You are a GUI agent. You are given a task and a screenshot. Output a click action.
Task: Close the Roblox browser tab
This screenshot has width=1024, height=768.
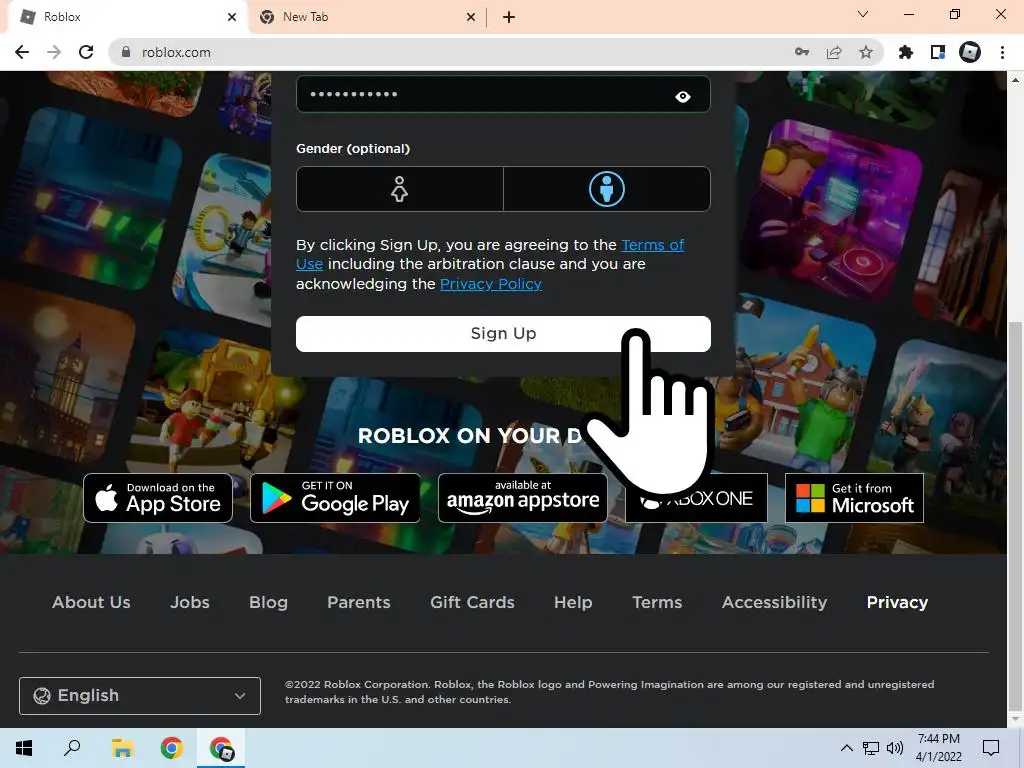coord(232,17)
